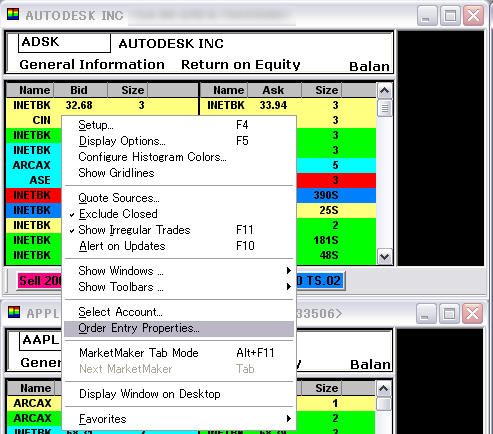Expand the Show Toolbars submenu
The width and height of the screenshot is (493, 434).
click(x=179, y=287)
